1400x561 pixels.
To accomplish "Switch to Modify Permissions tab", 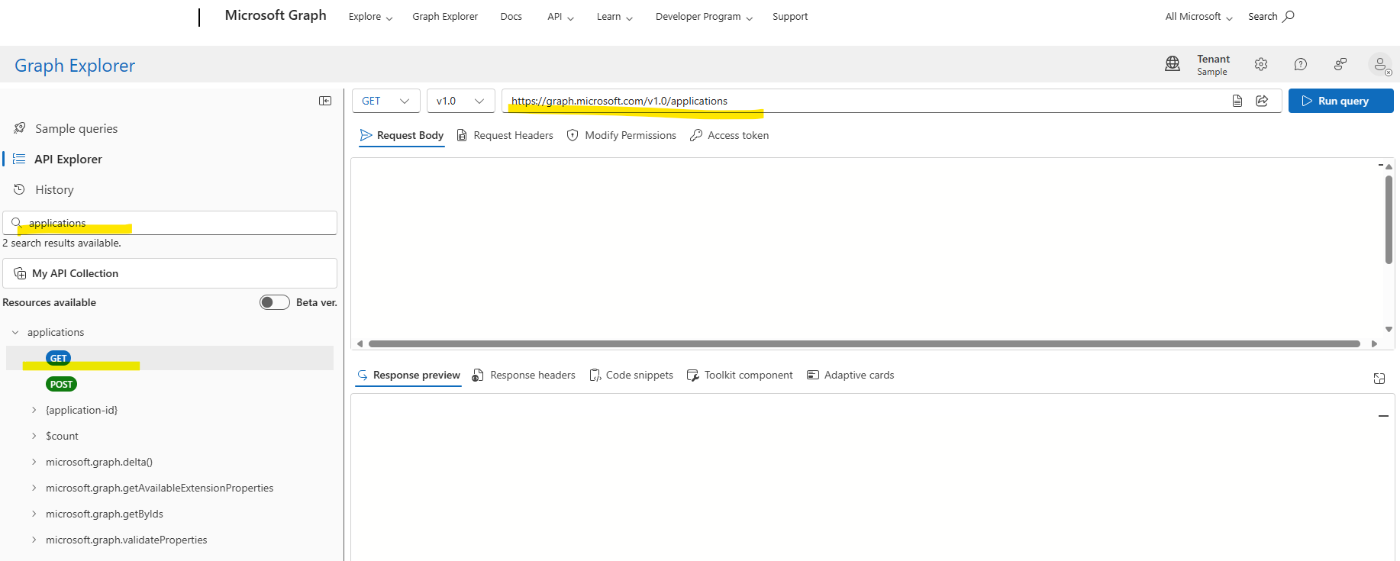I will coord(621,135).
